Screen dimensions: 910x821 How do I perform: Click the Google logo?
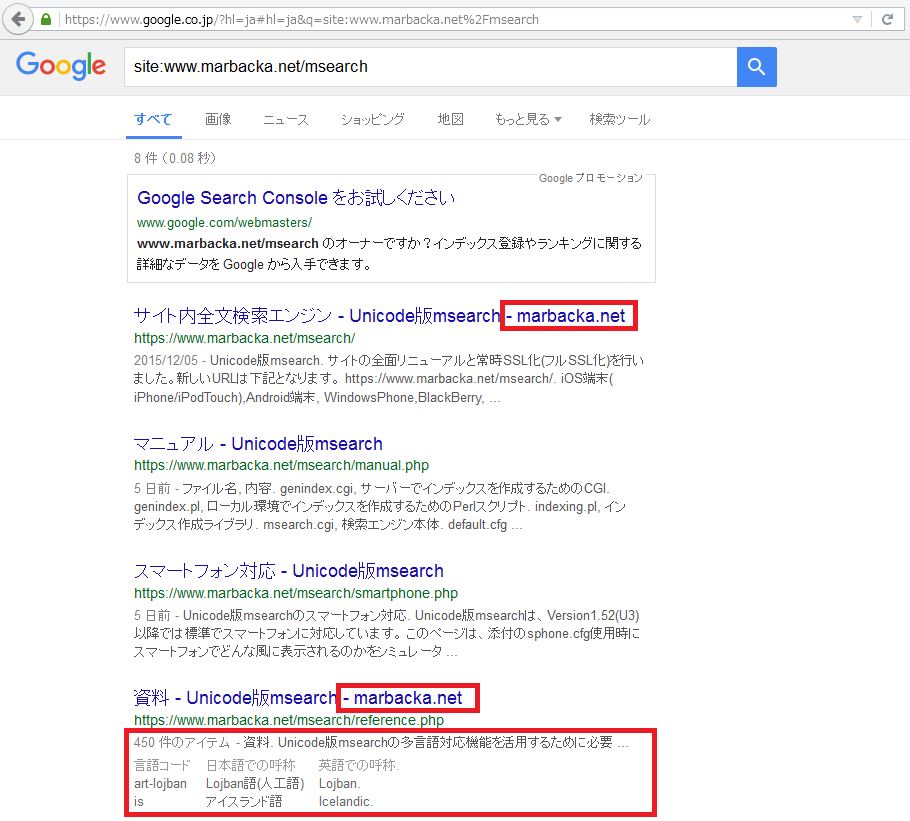(61, 66)
